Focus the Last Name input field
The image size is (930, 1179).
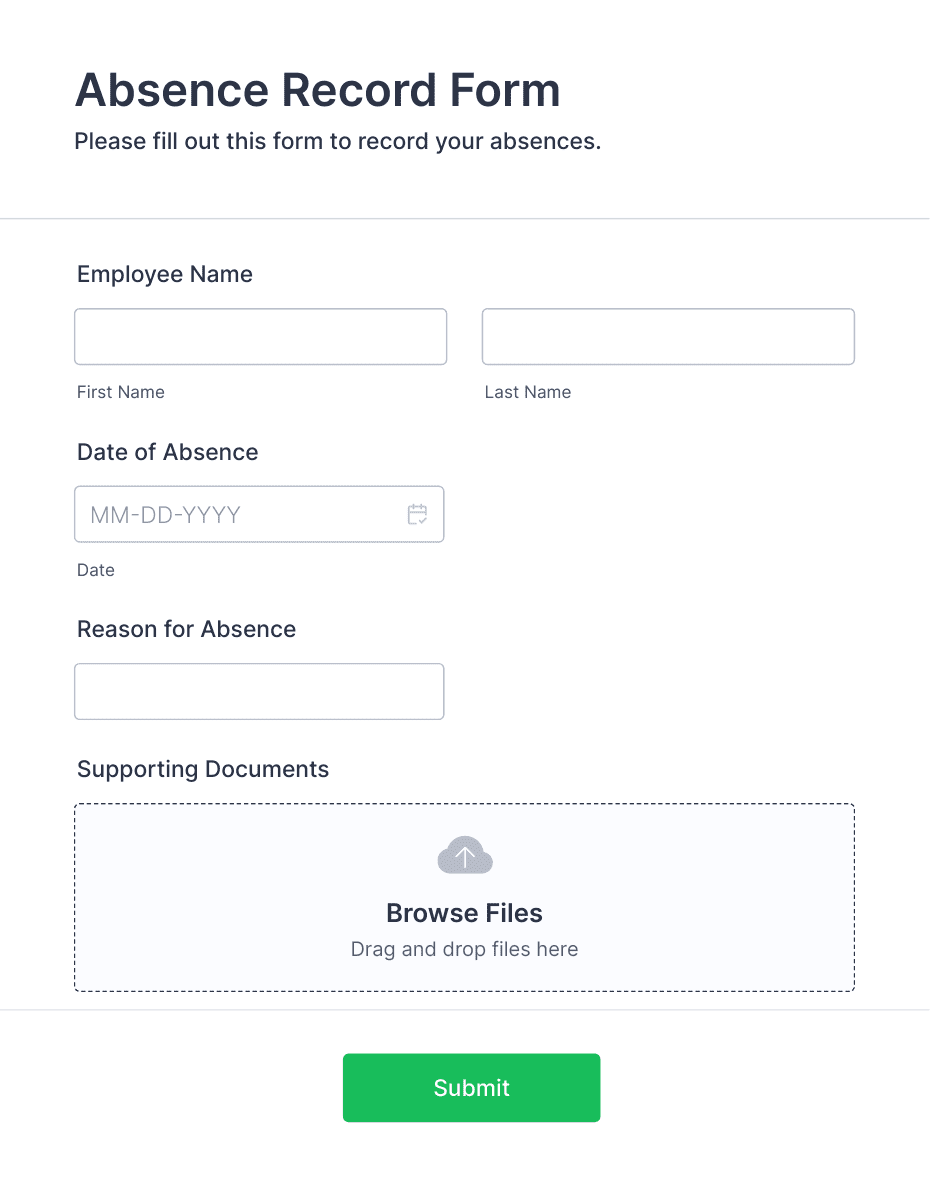pyautogui.click(x=668, y=337)
